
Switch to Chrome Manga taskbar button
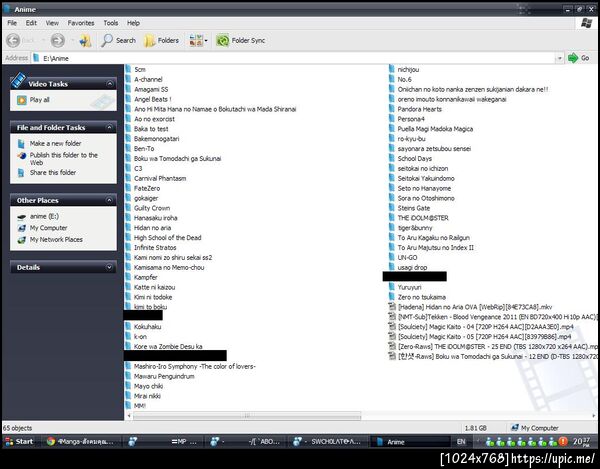coord(81,441)
